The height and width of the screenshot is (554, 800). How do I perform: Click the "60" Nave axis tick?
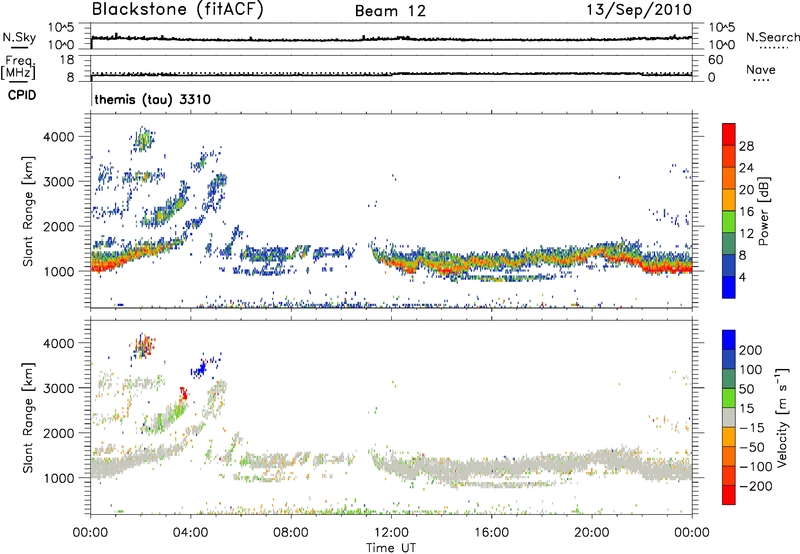click(x=715, y=60)
